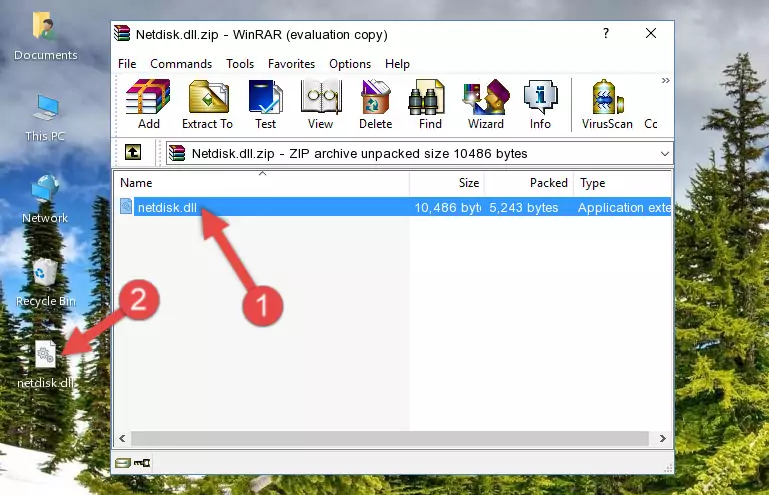The image size is (769, 495).
Task: Select the Recycle Bin desktop icon
Action: pos(45,282)
